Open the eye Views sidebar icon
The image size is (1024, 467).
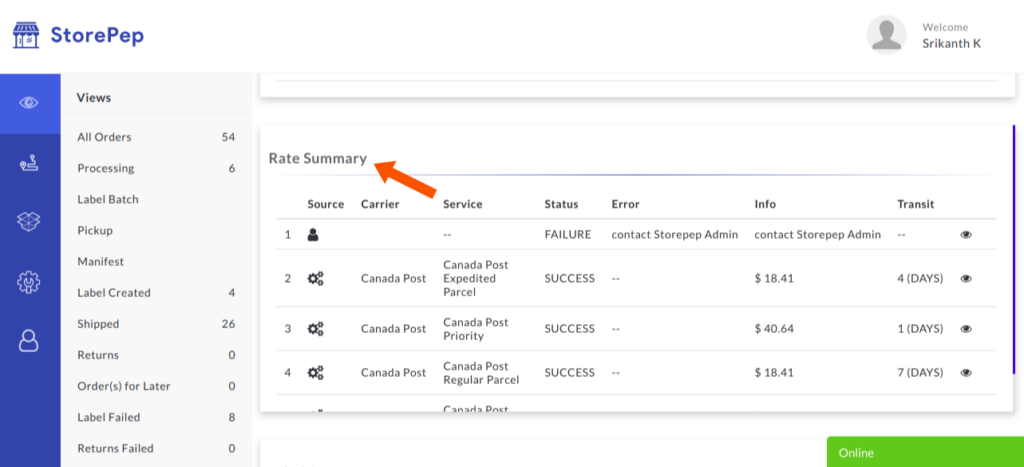click(x=29, y=103)
